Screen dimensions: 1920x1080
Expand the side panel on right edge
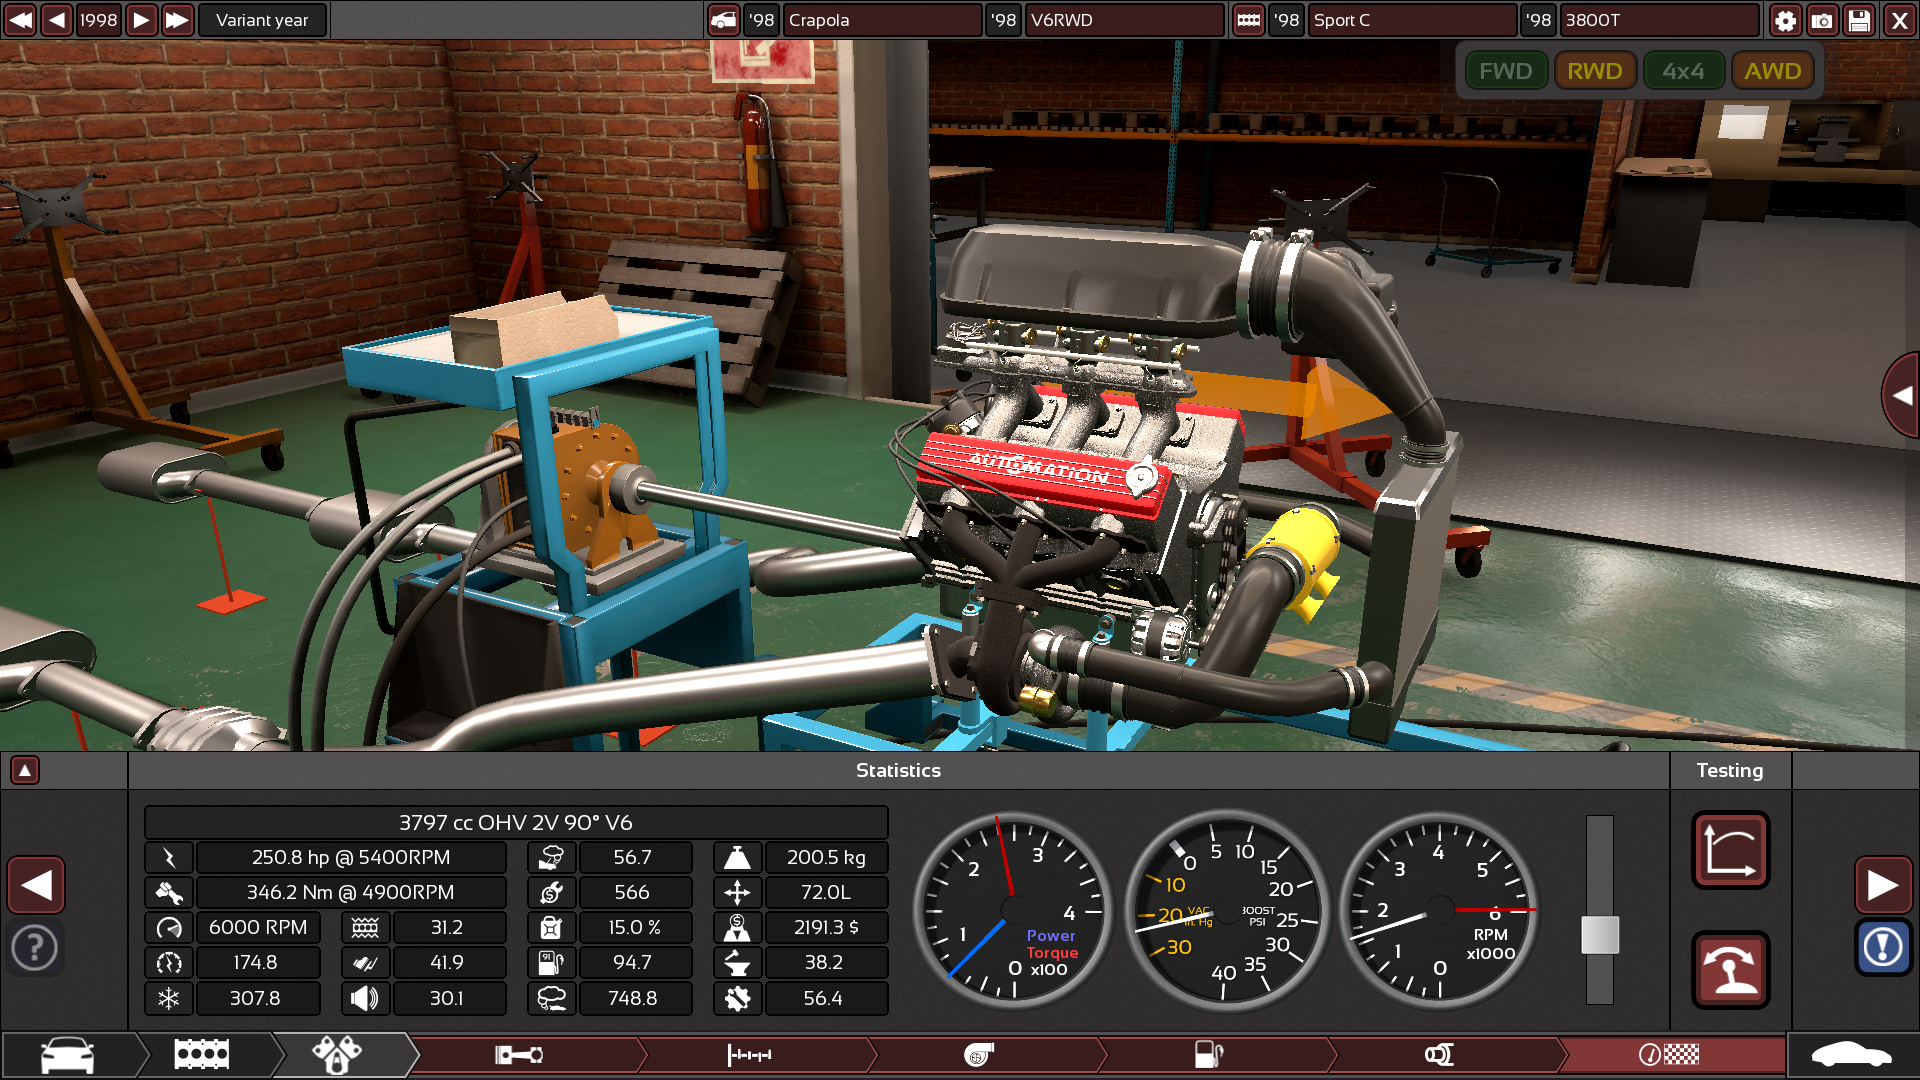coord(1901,395)
